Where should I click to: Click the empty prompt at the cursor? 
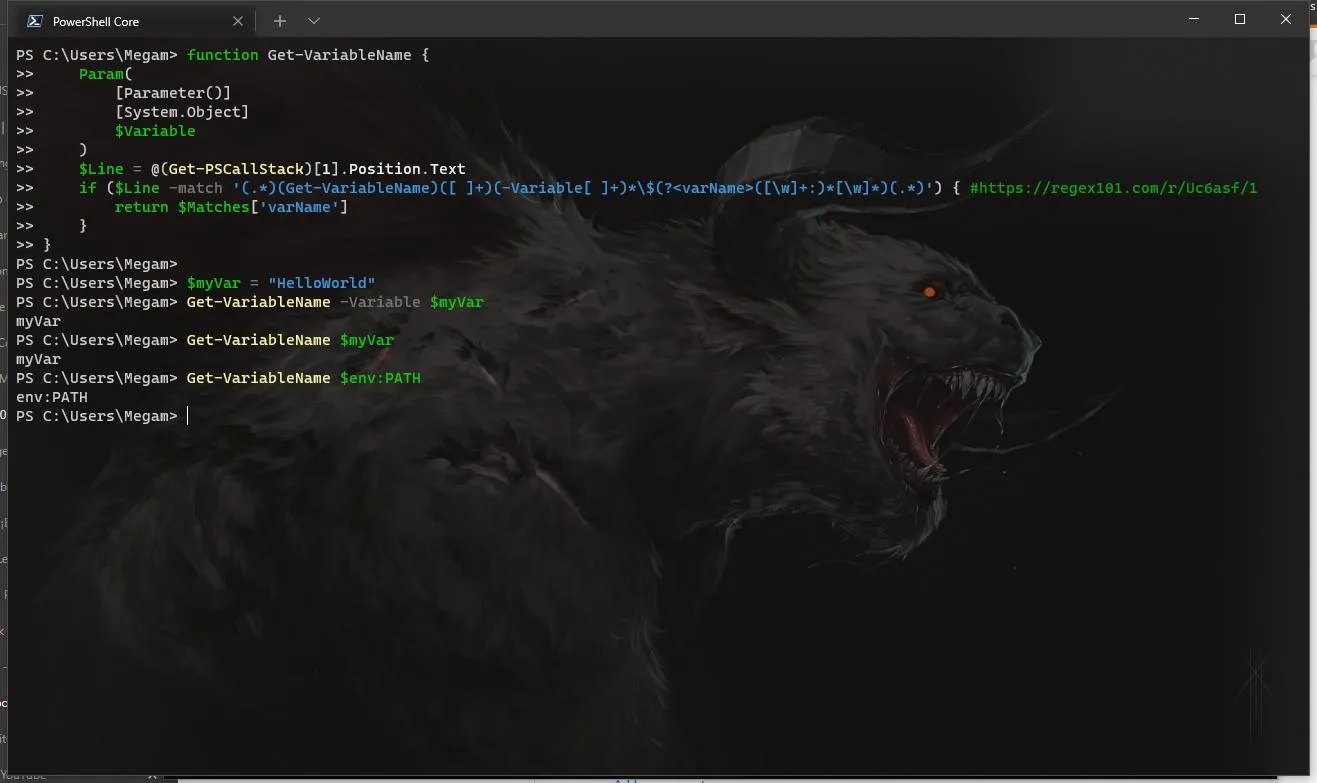click(x=187, y=416)
